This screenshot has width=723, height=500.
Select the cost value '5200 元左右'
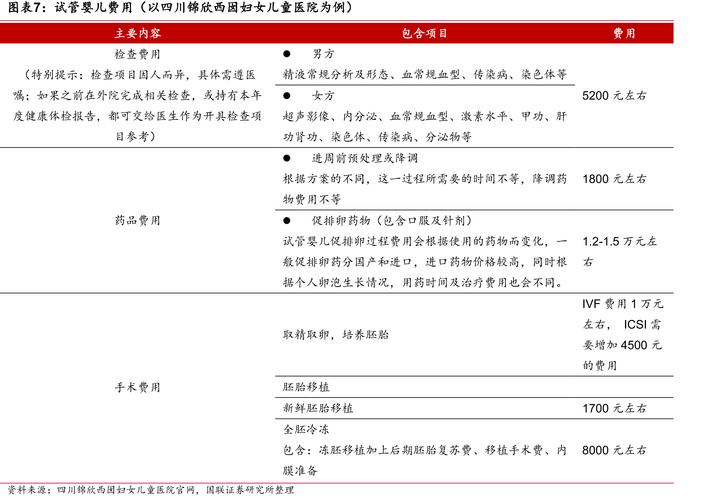(x=614, y=95)
